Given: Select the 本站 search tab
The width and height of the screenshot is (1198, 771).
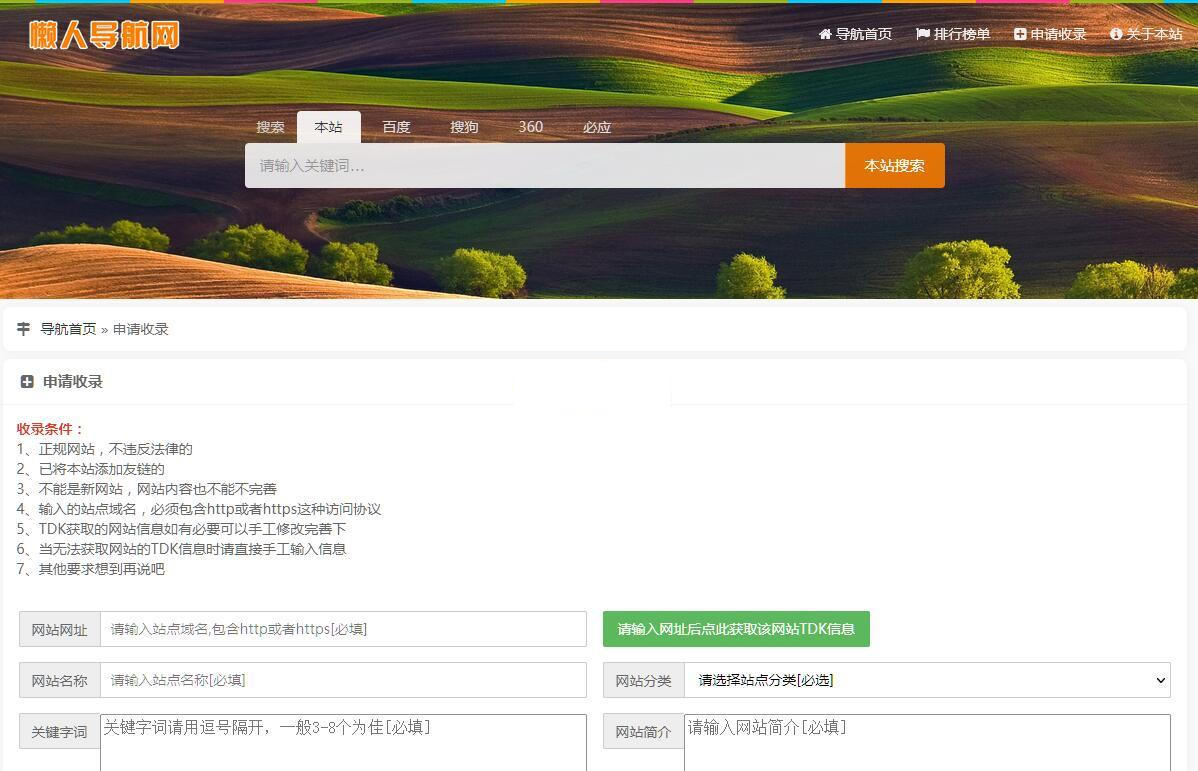Looking at the screenshot, I should [x=329, y=127].
